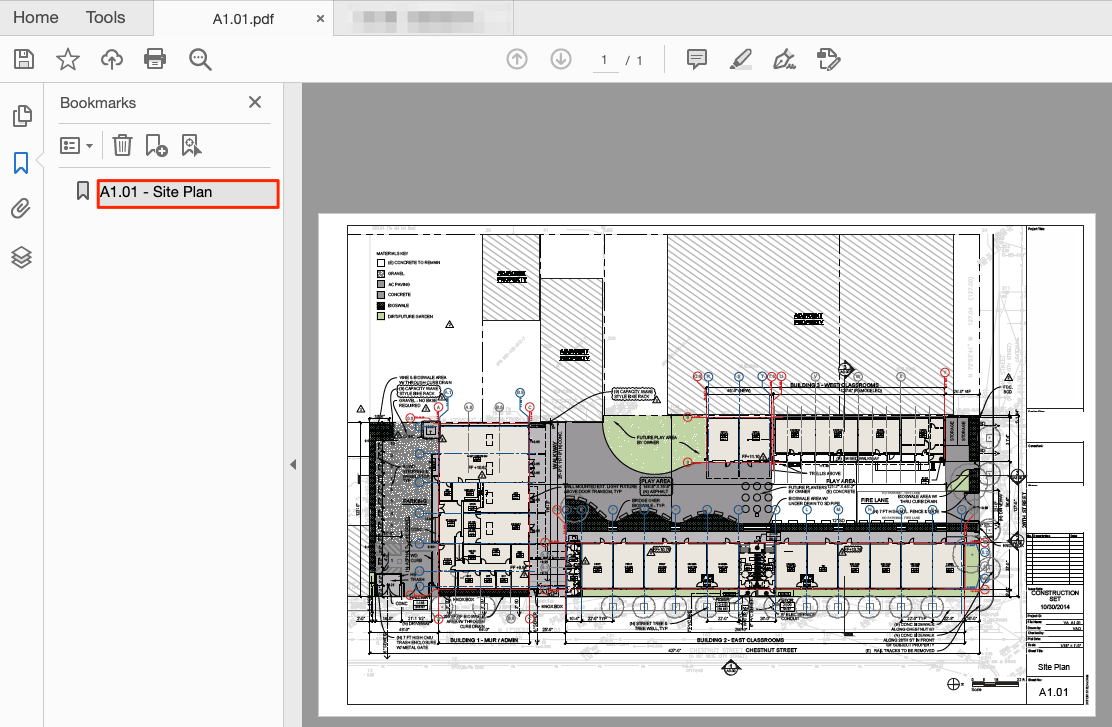Select the Highlight text tool
Viewport: 1112px width, 727px height.
pos(740,60)
